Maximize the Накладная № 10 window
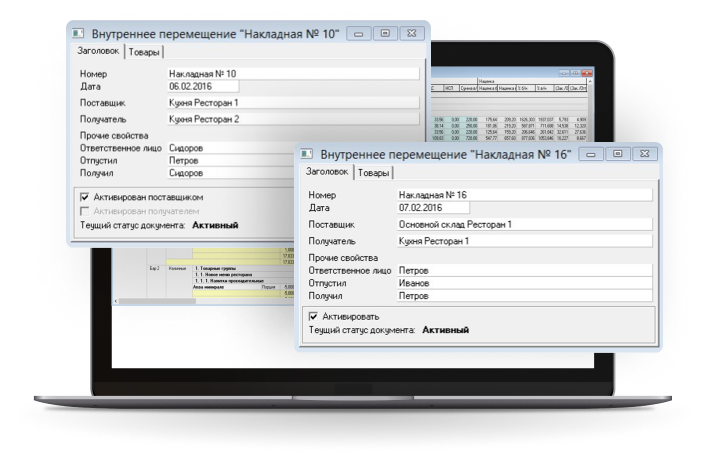707x457 pixels. pos(385,34)
